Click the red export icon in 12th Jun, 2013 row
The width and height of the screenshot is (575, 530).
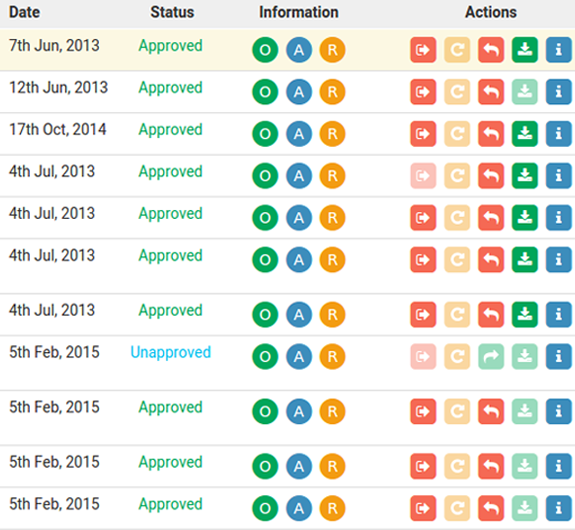click(423, 92)
